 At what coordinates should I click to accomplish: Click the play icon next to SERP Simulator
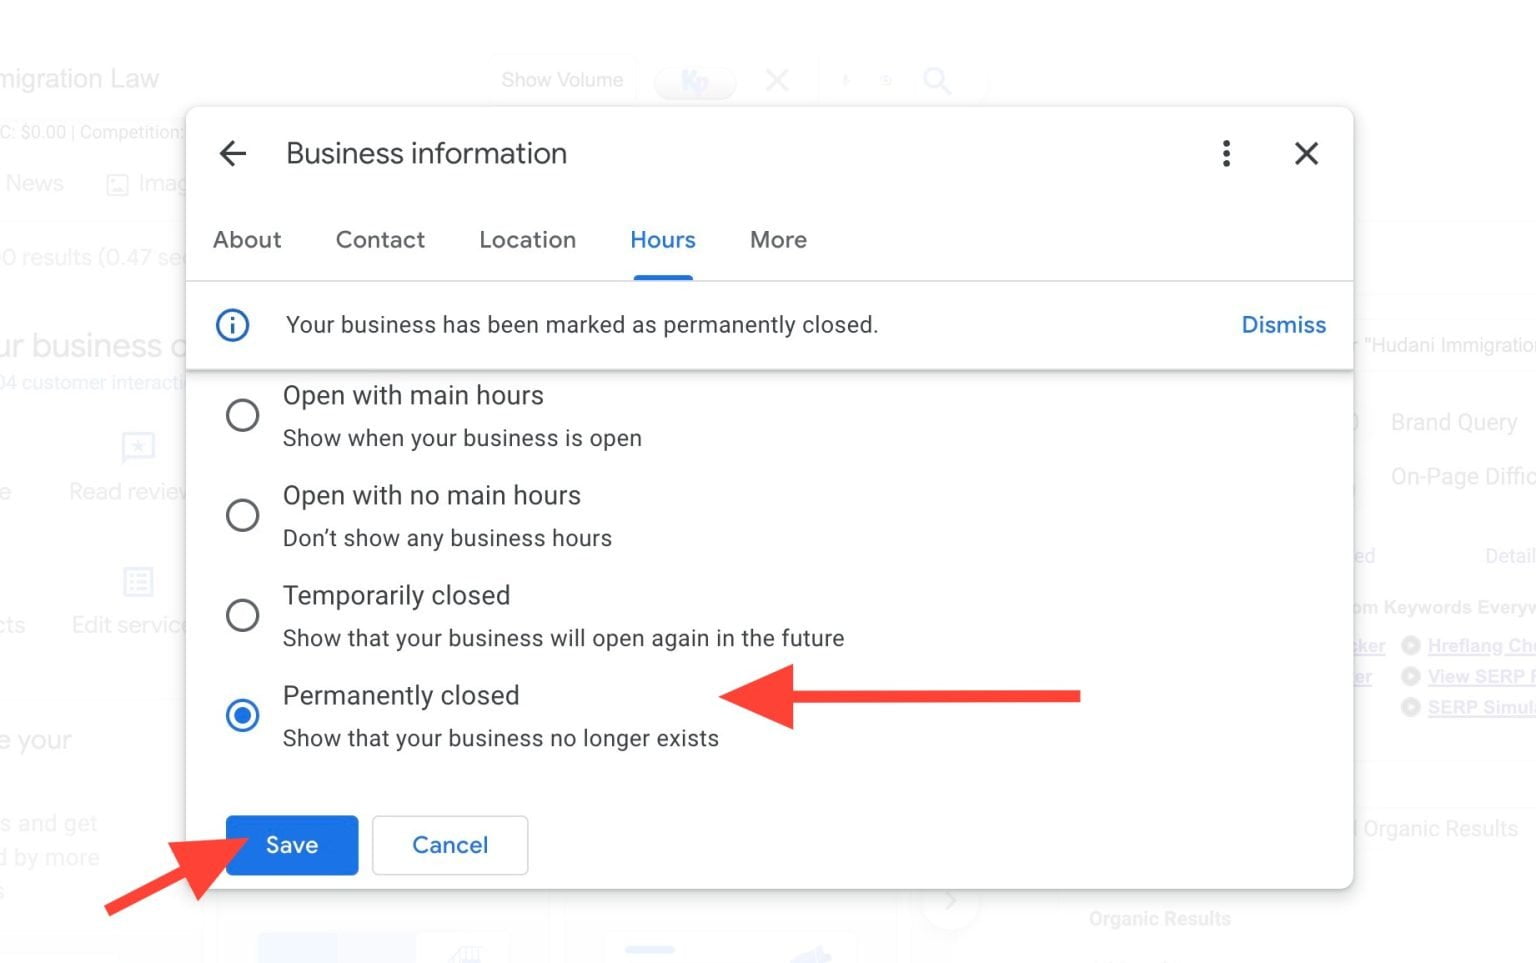[x=1409, y=708]
